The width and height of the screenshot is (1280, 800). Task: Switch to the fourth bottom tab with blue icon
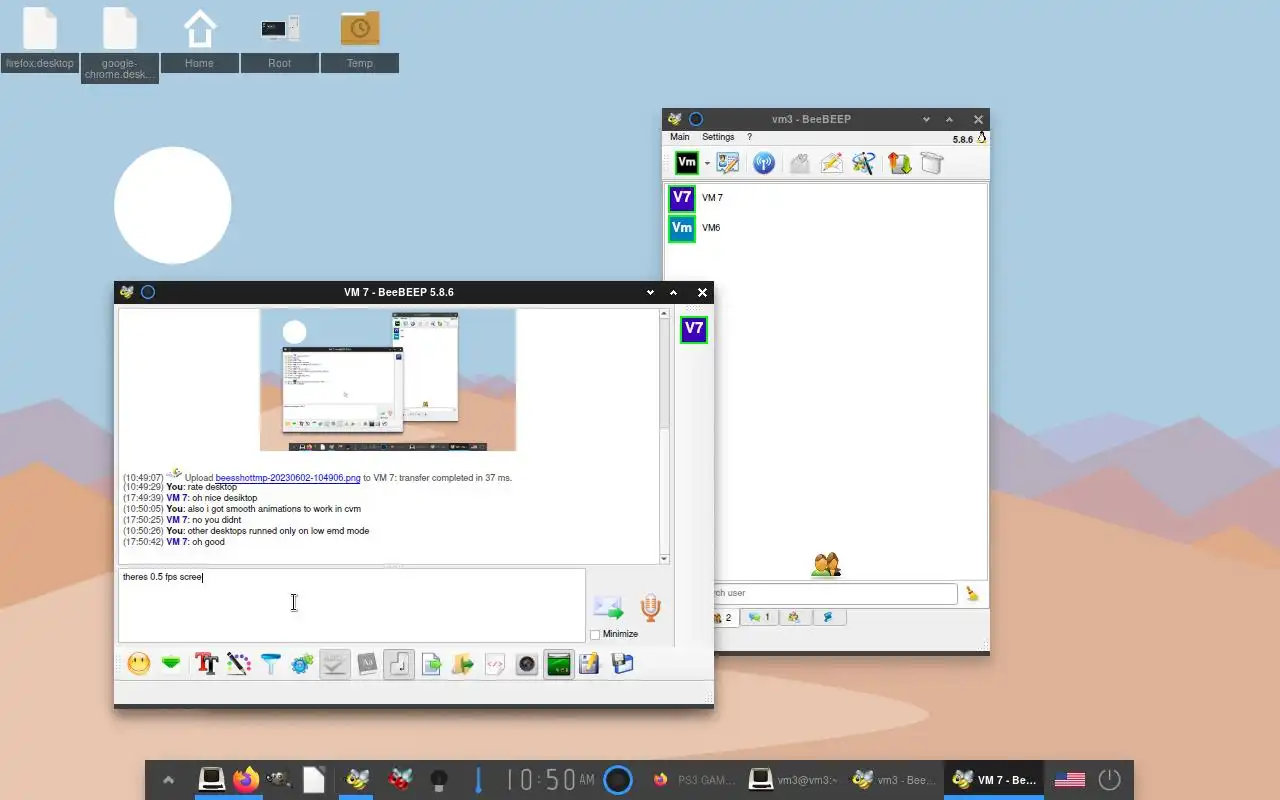click(x=829, y=618)
